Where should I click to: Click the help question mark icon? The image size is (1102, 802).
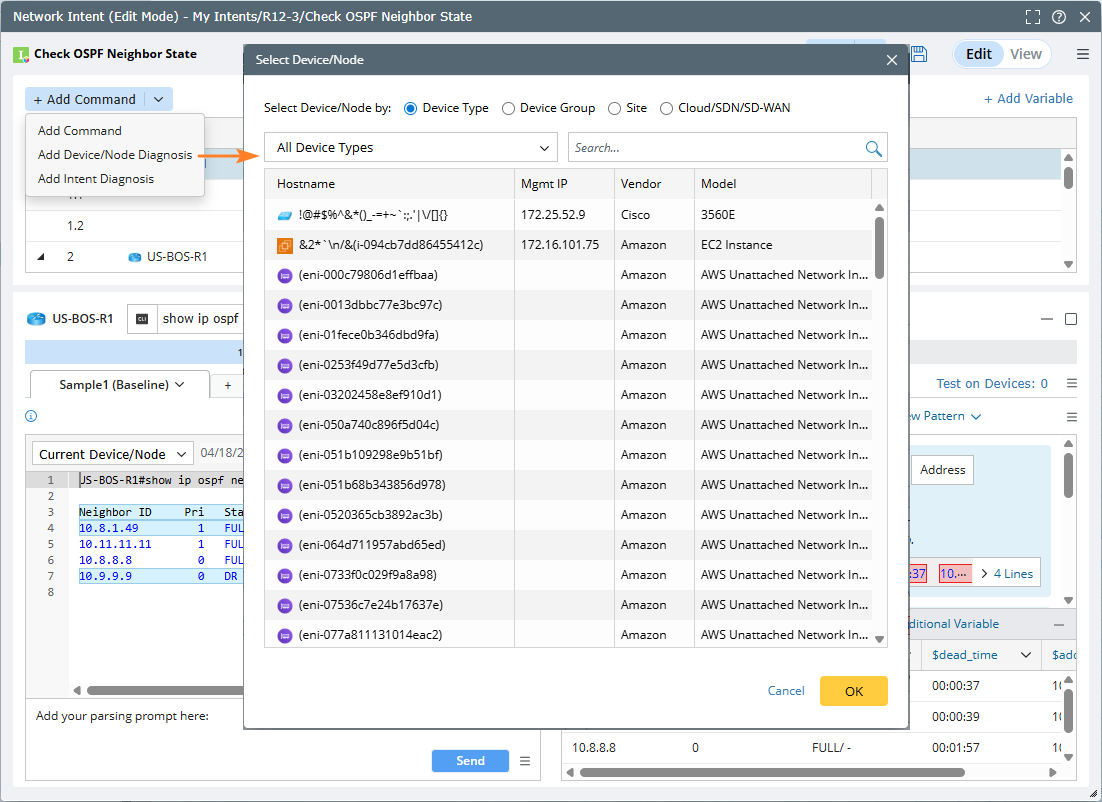click(x=1058, y=17)
